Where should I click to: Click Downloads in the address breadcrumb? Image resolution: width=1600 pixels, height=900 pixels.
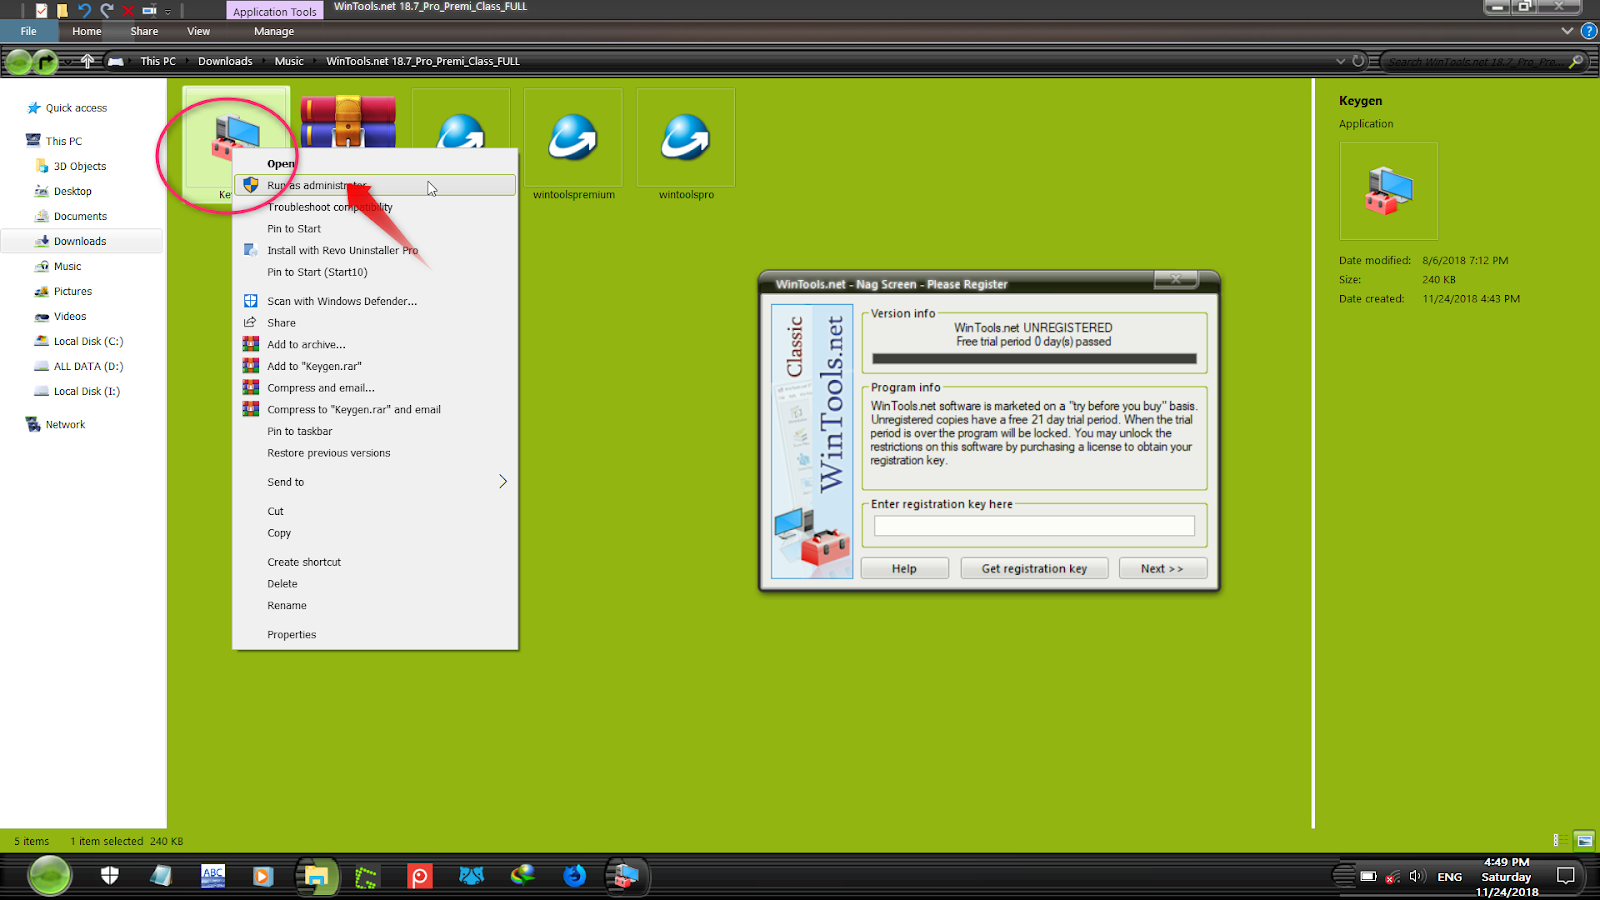pyautogui.click(x=225, y=61)
